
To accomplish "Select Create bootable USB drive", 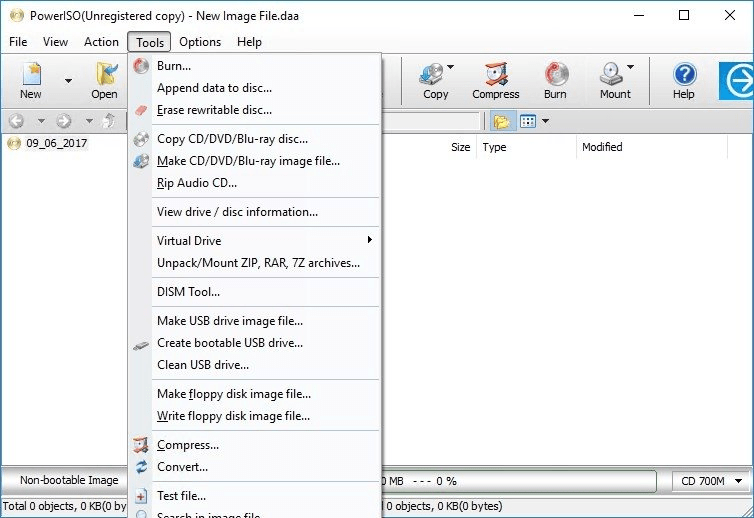I will 229,343.
